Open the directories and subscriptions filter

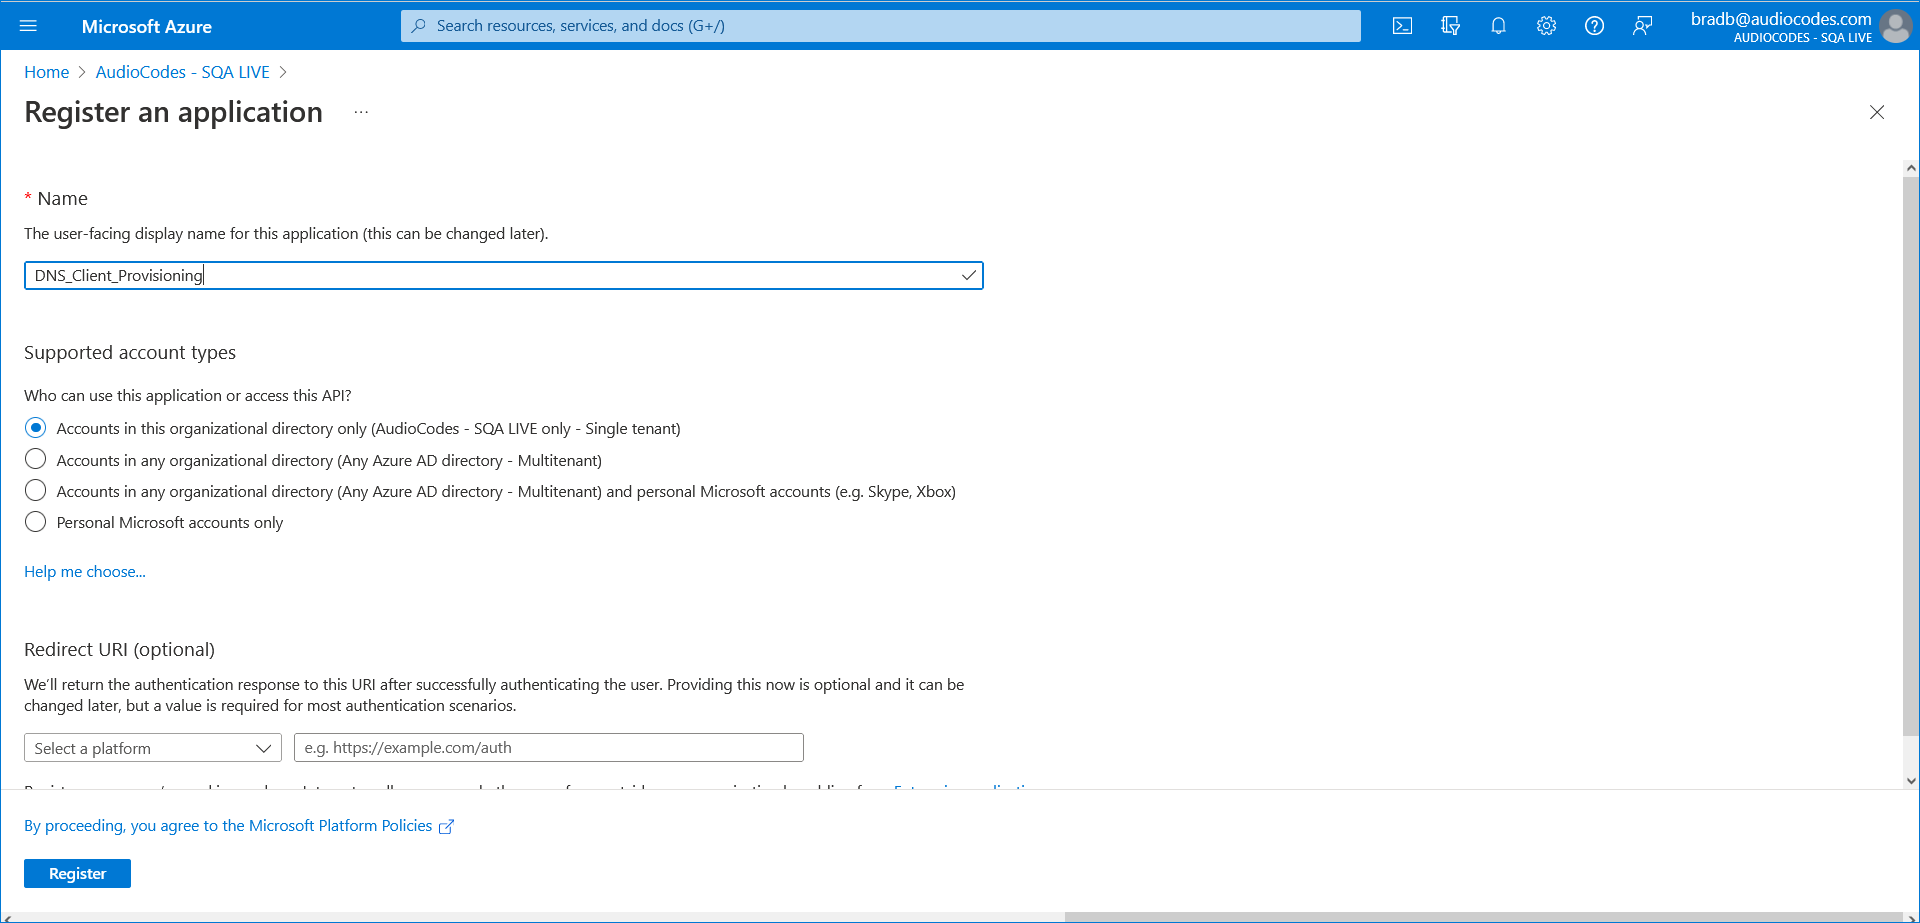(1450, 25)
